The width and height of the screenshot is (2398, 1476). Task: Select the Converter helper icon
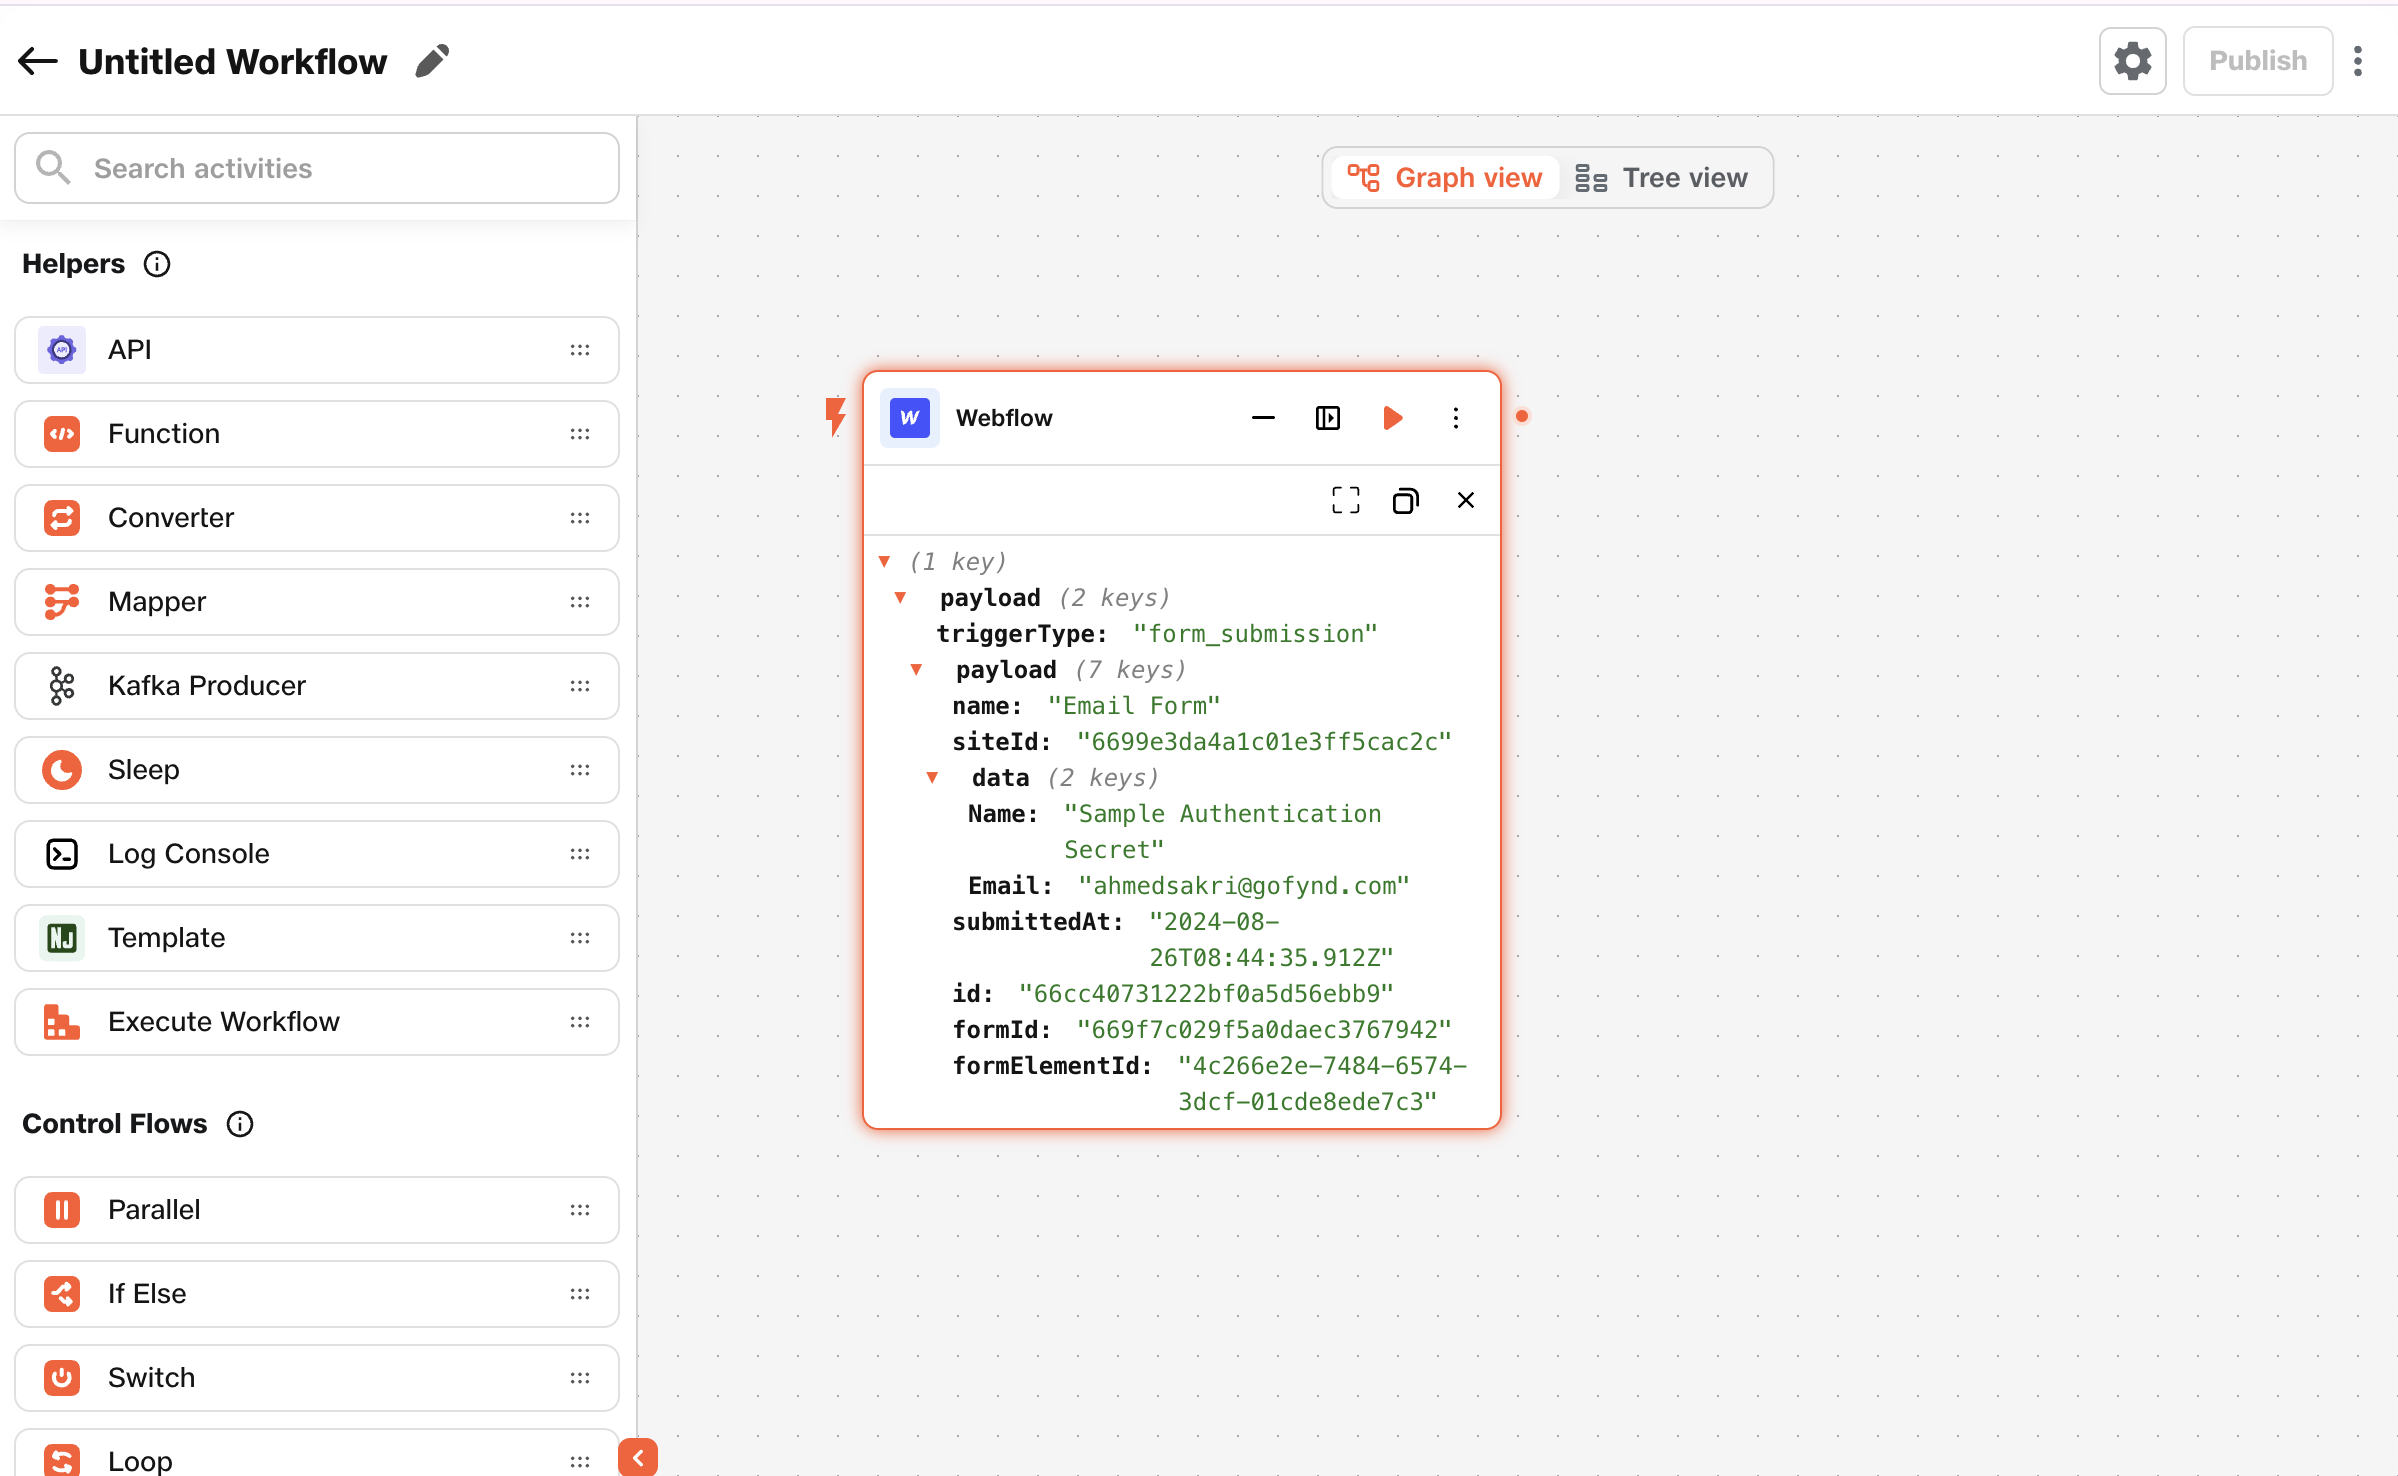point(62,518)
